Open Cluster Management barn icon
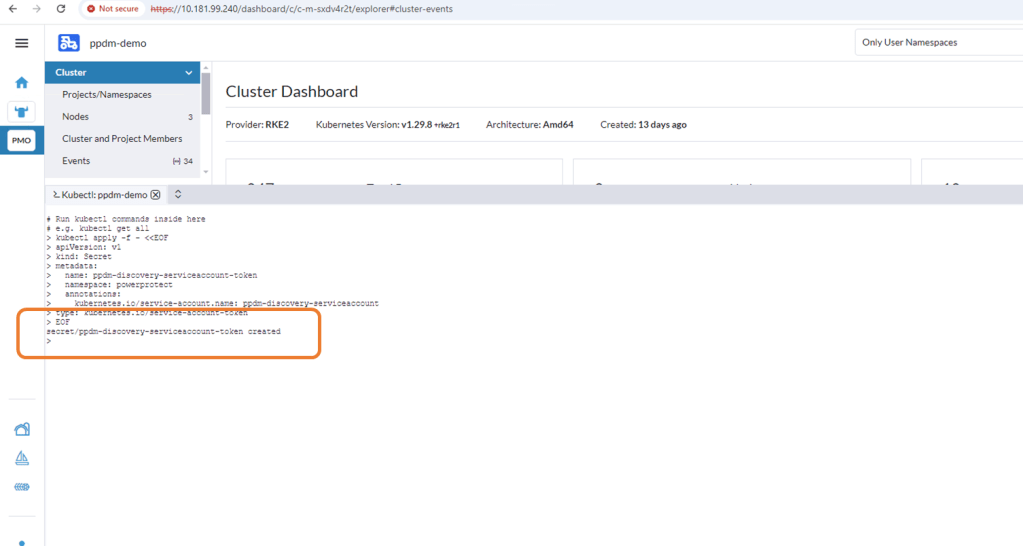This screenshot has width=1023, height=546. pyautogui.click(x=21, y=429)
